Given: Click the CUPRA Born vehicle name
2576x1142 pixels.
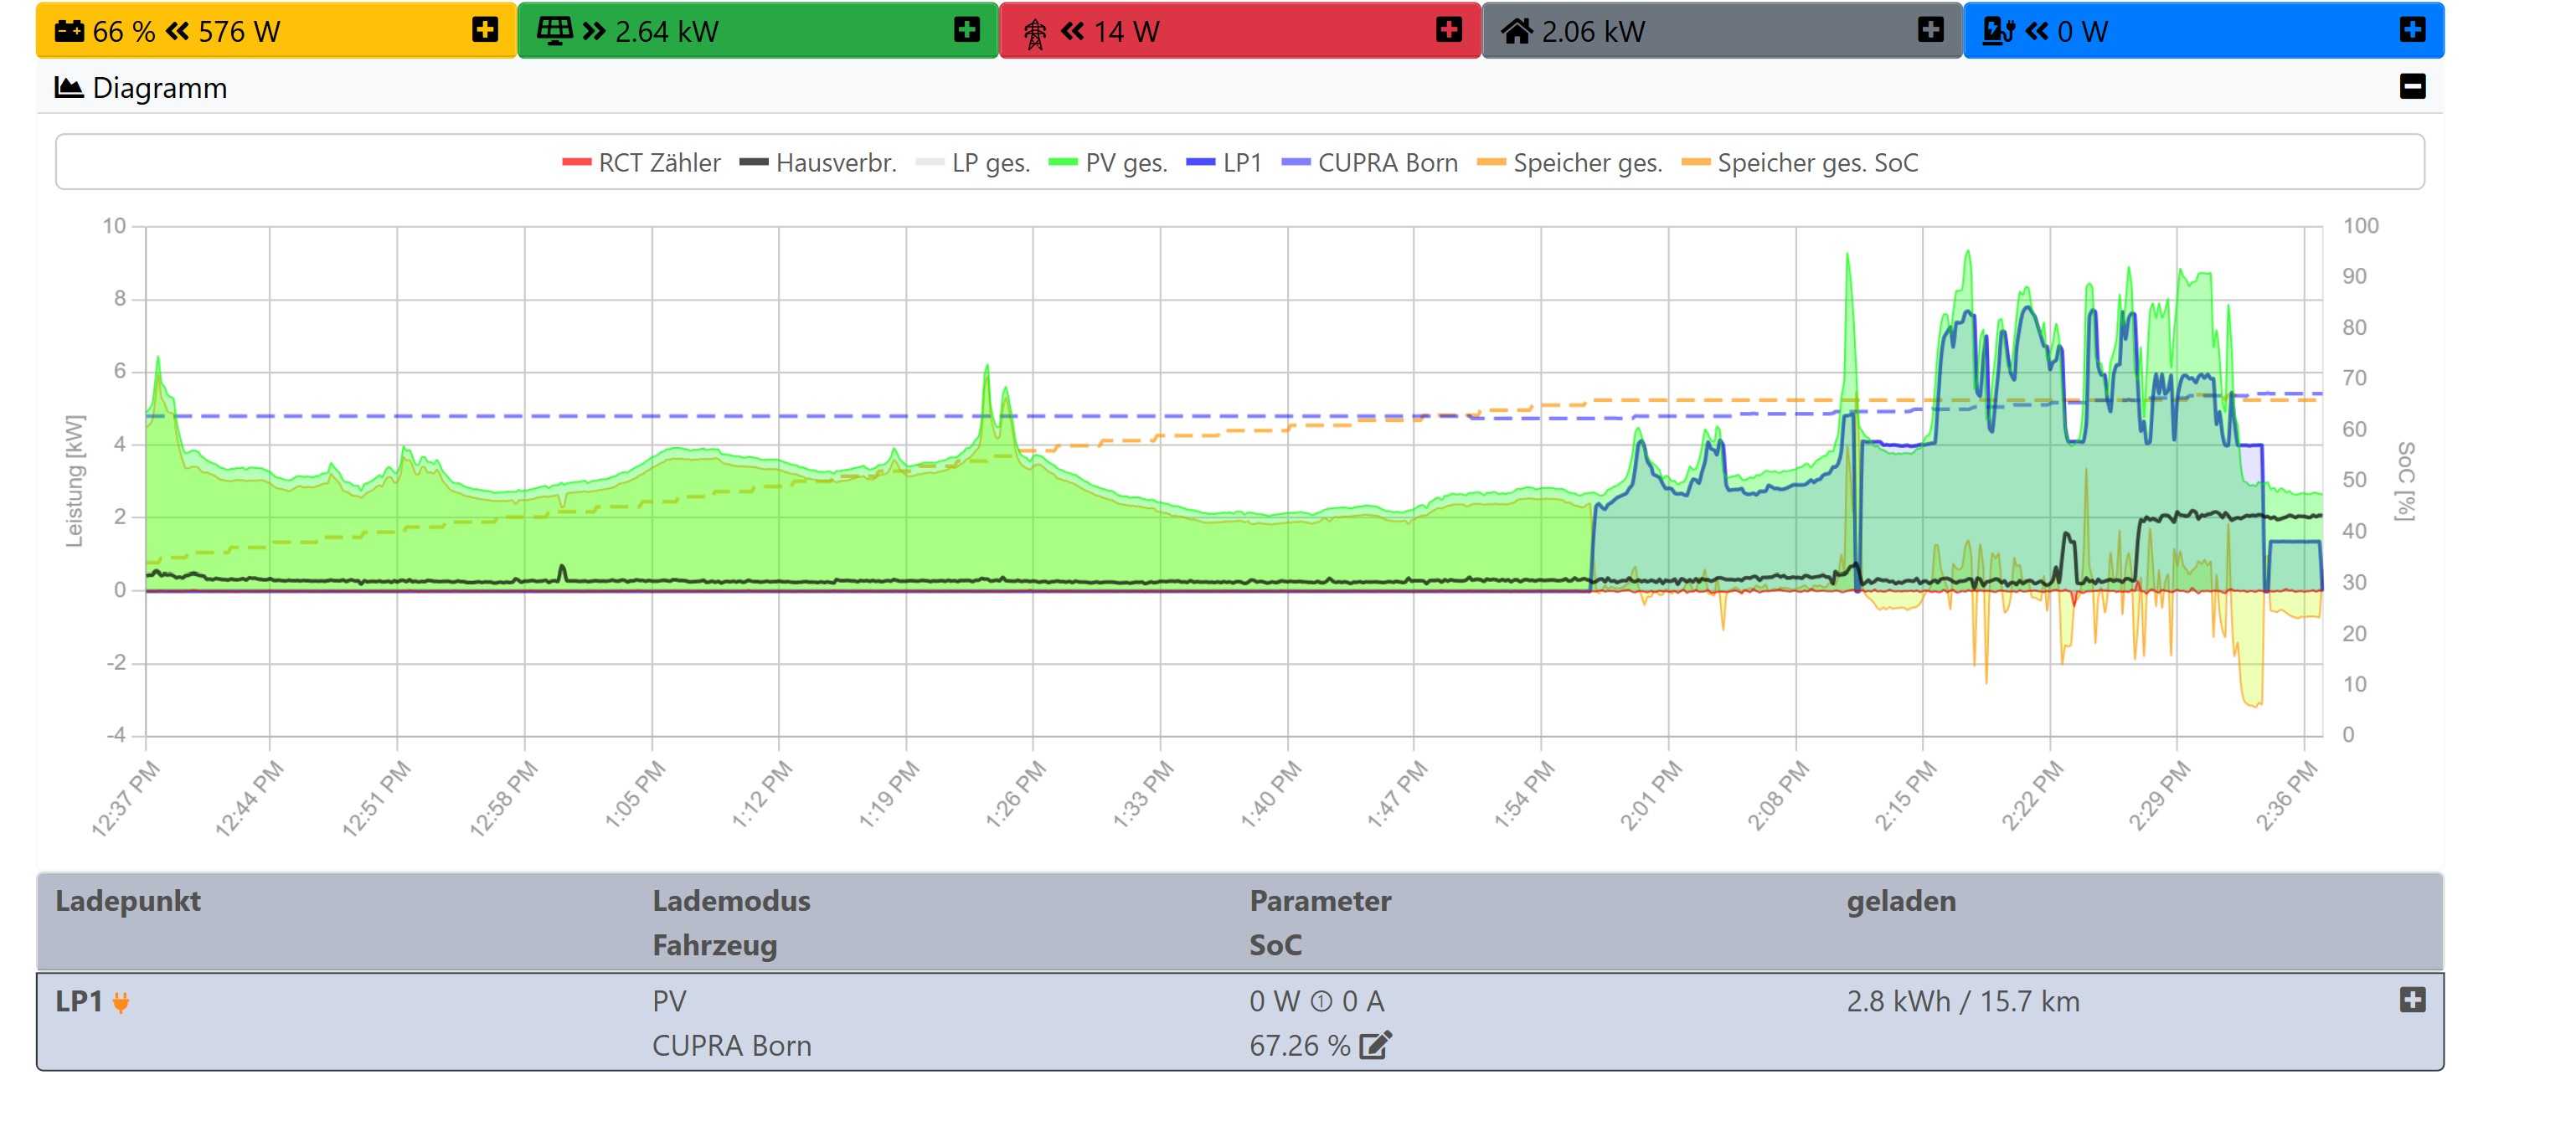Looking at the screenshot, I should coord(731,1046).
